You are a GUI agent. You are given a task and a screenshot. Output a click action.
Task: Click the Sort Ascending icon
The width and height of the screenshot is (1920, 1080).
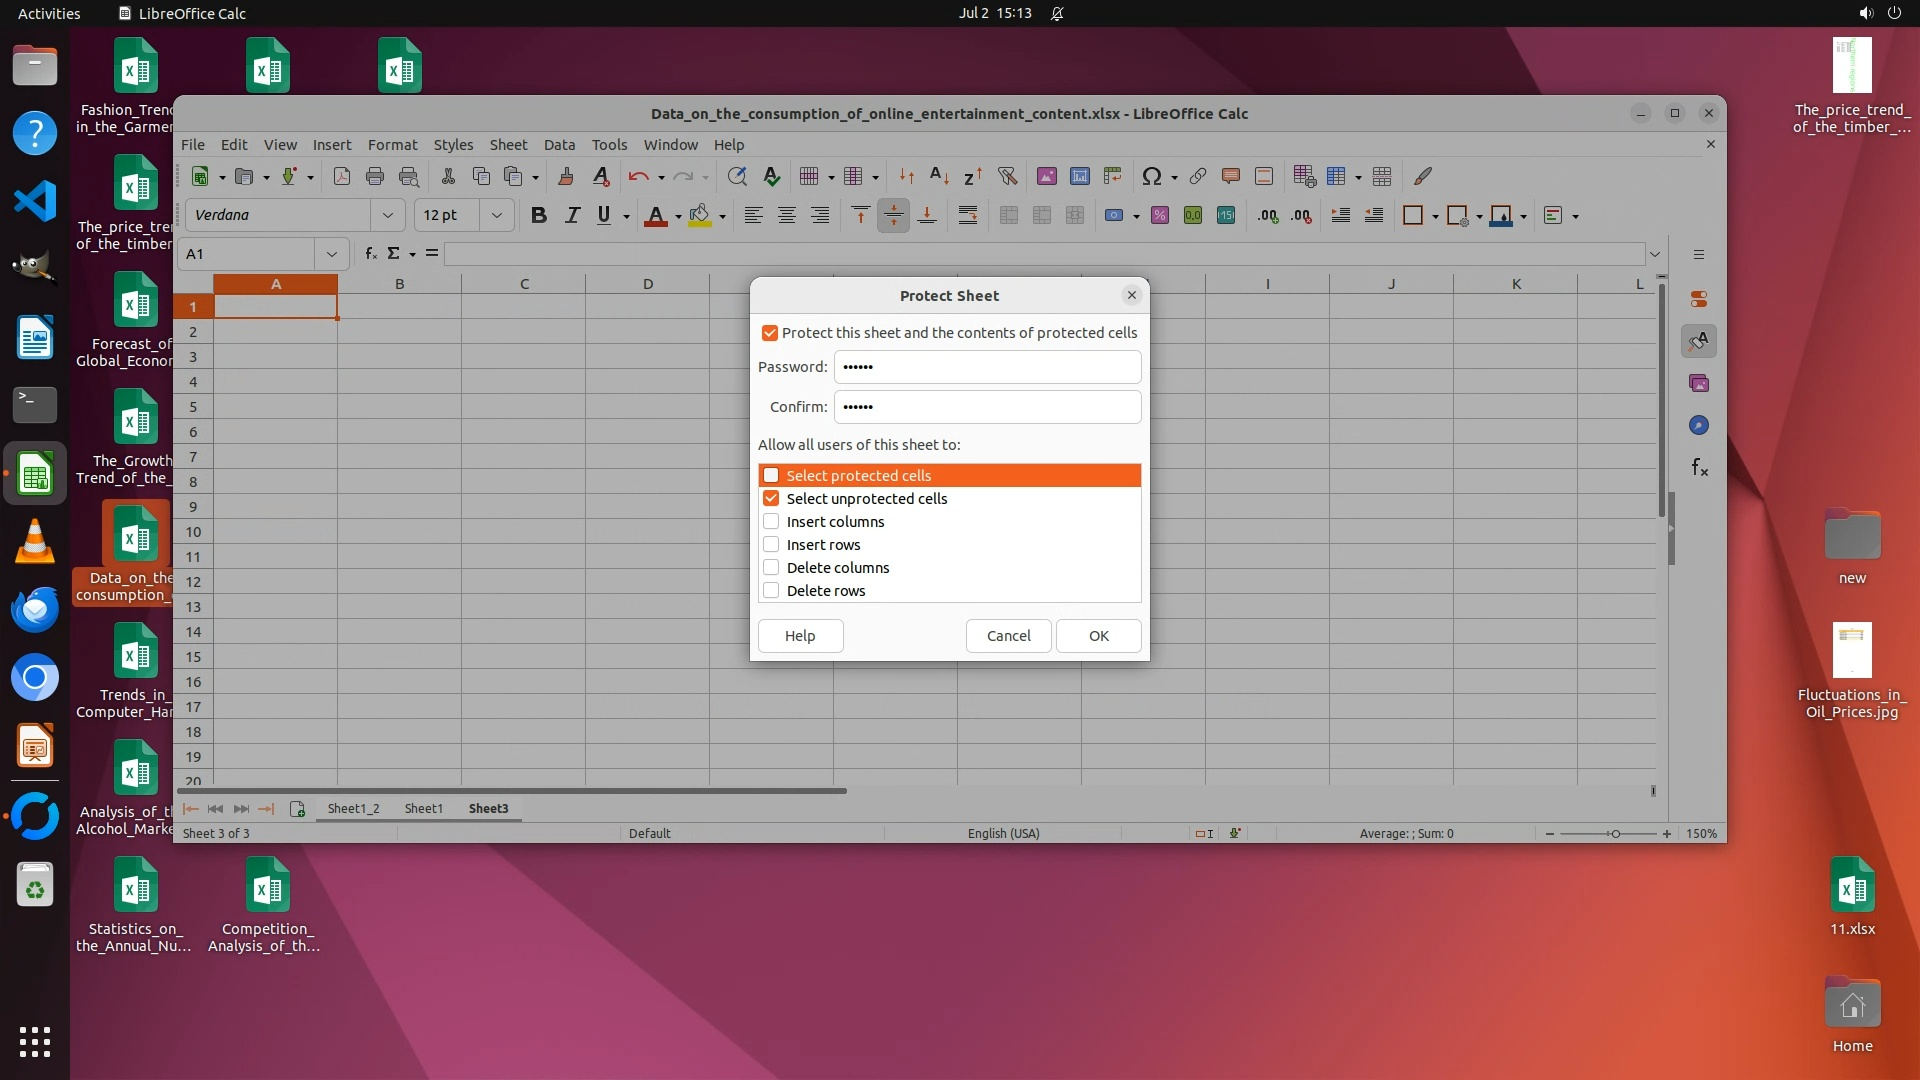coord(939,176)
